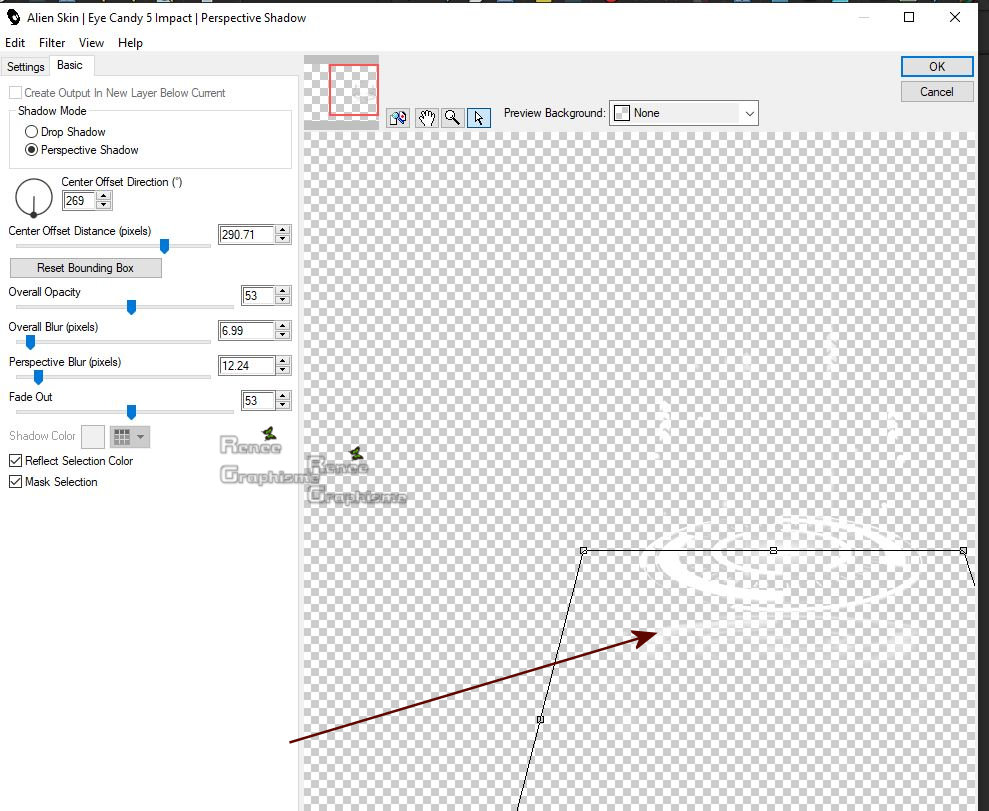Open the View menu
989x811 pixels.
[91, 43]
